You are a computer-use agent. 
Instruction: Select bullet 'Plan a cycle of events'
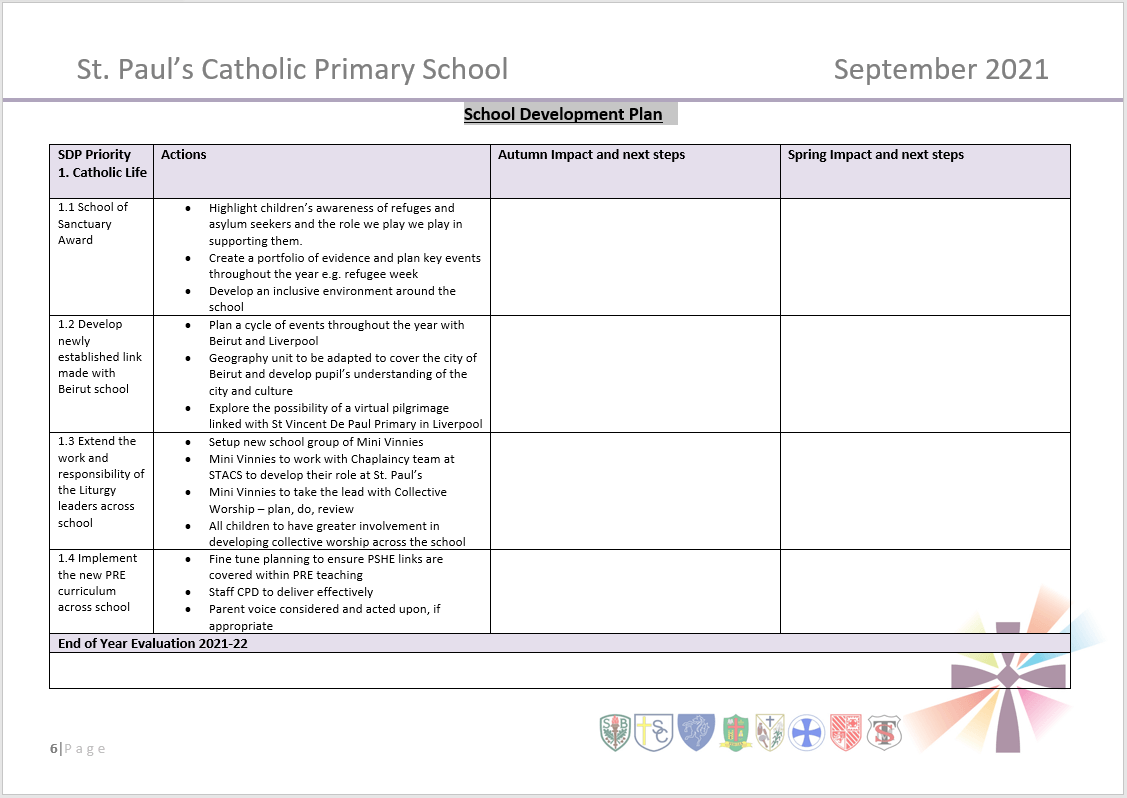click(x=336, y=333)
